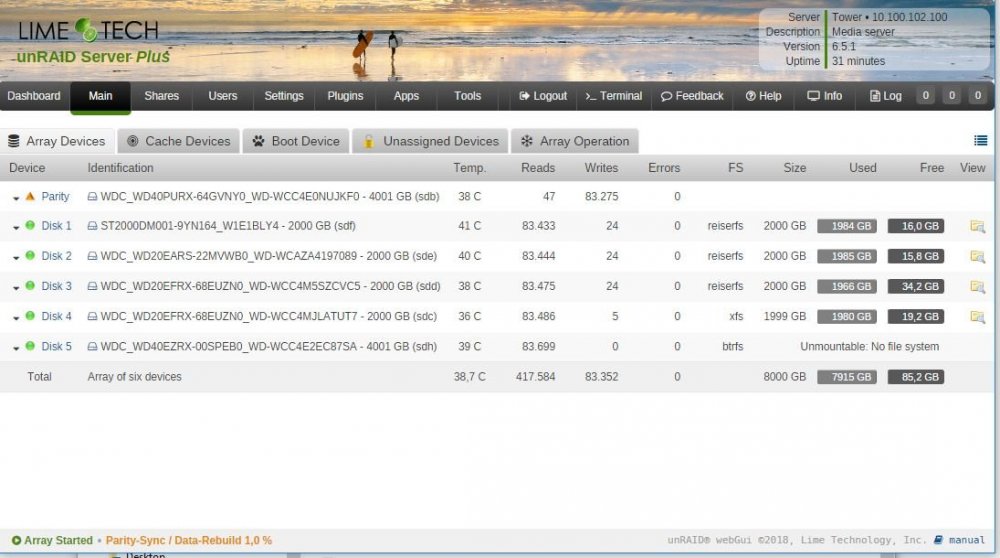This screenshot has width=1000, height=558.
Task: Open the Terminal
Action: (x=614, y=96)
